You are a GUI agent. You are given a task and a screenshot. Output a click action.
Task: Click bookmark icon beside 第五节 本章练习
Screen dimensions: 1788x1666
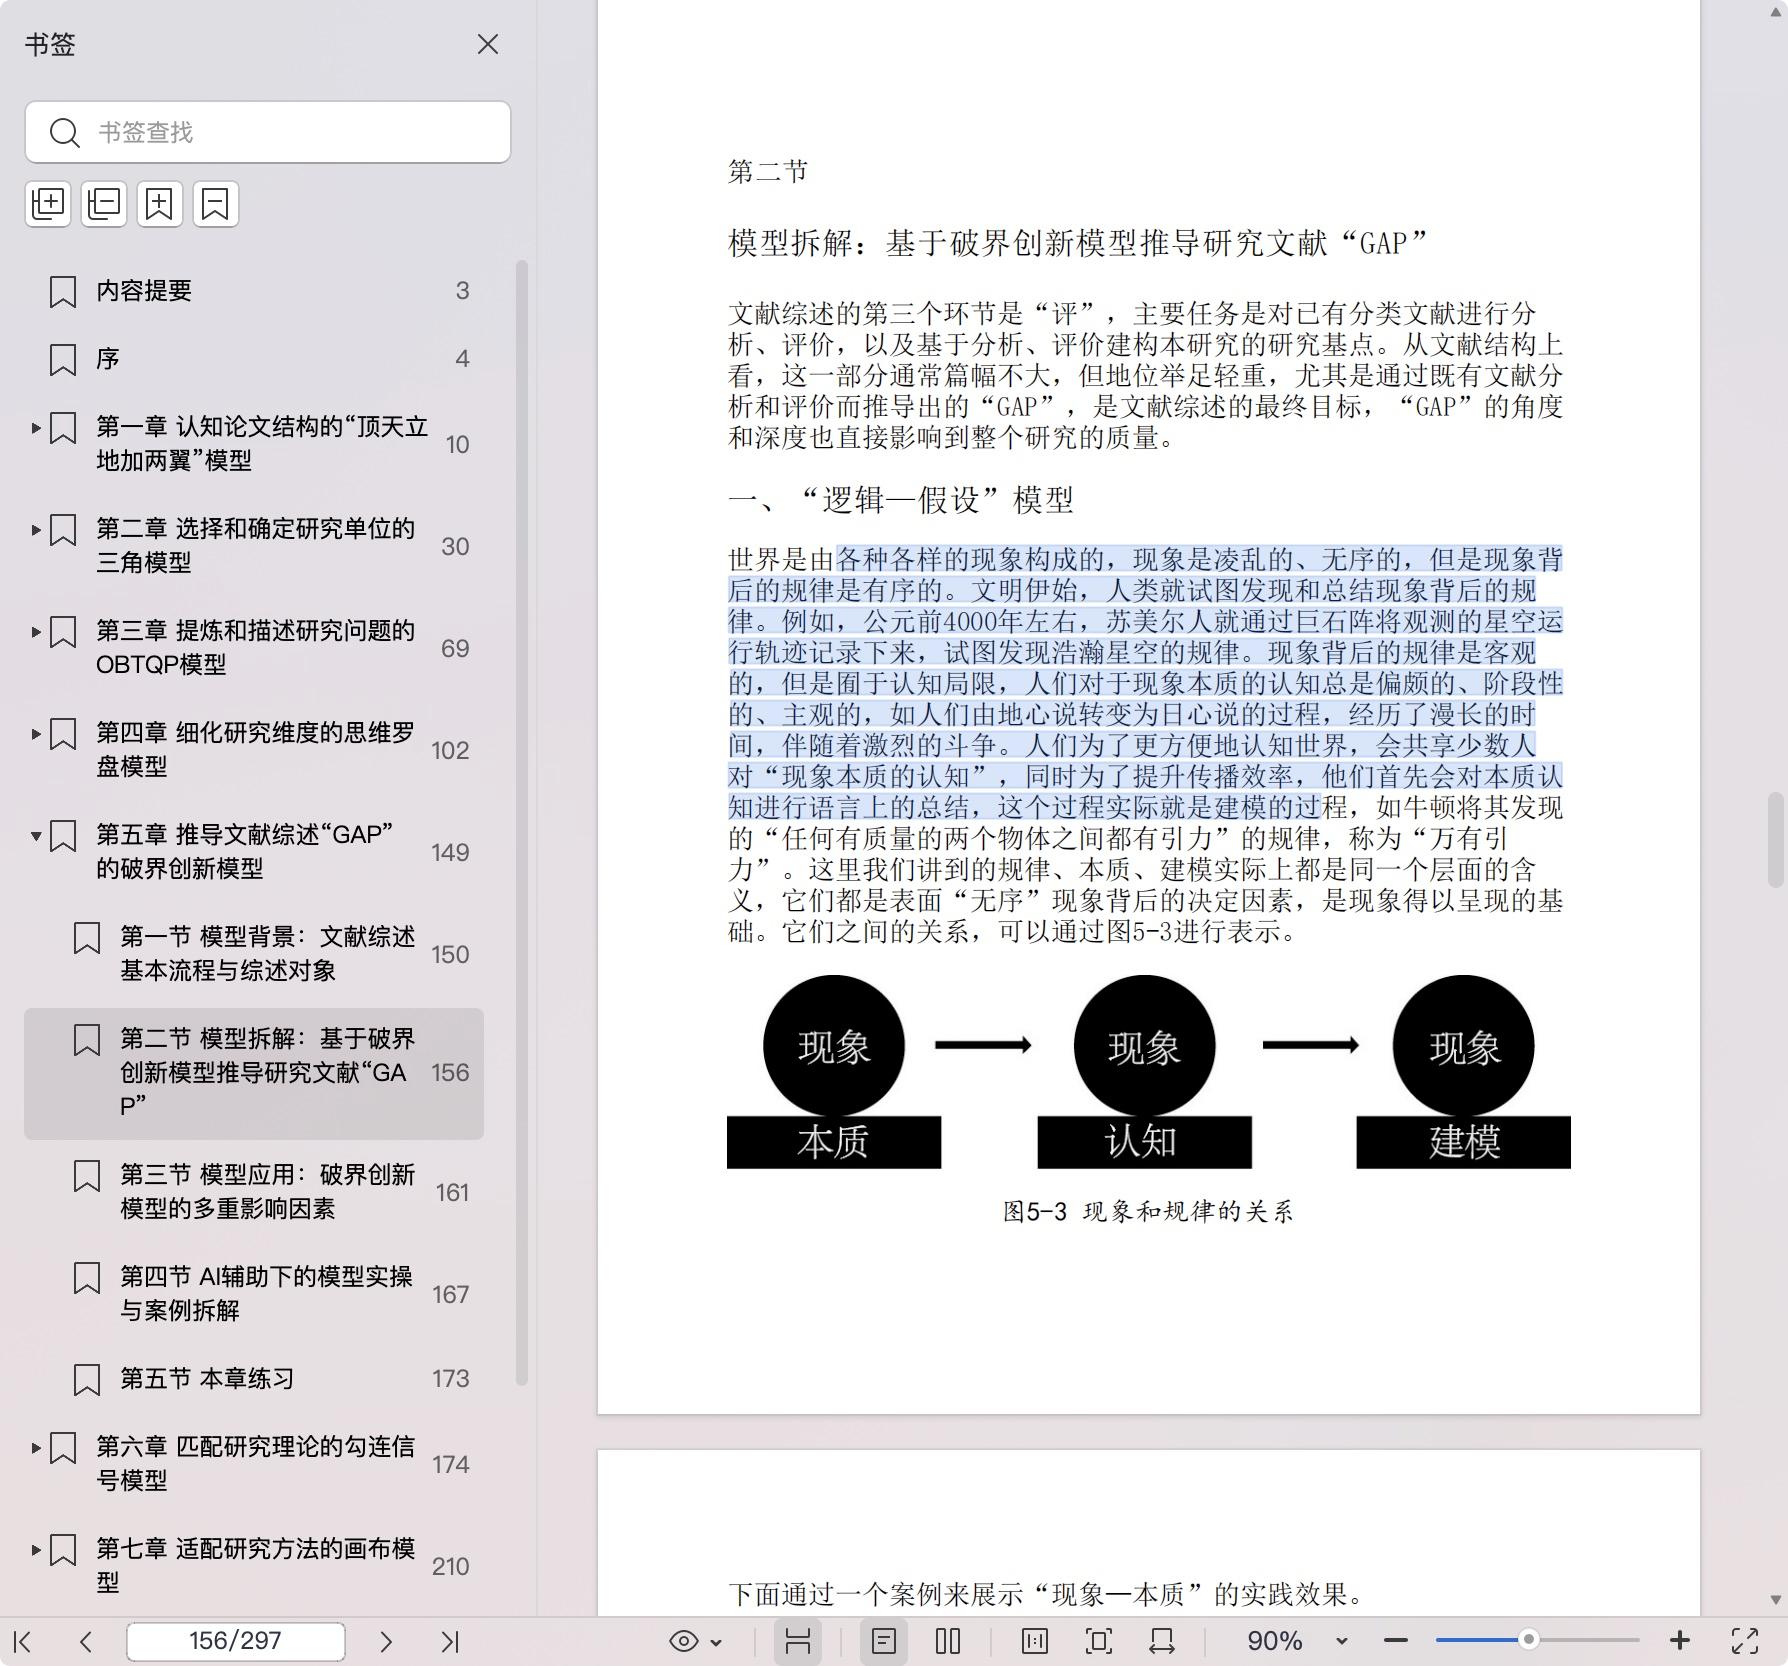coord(87,1380)
